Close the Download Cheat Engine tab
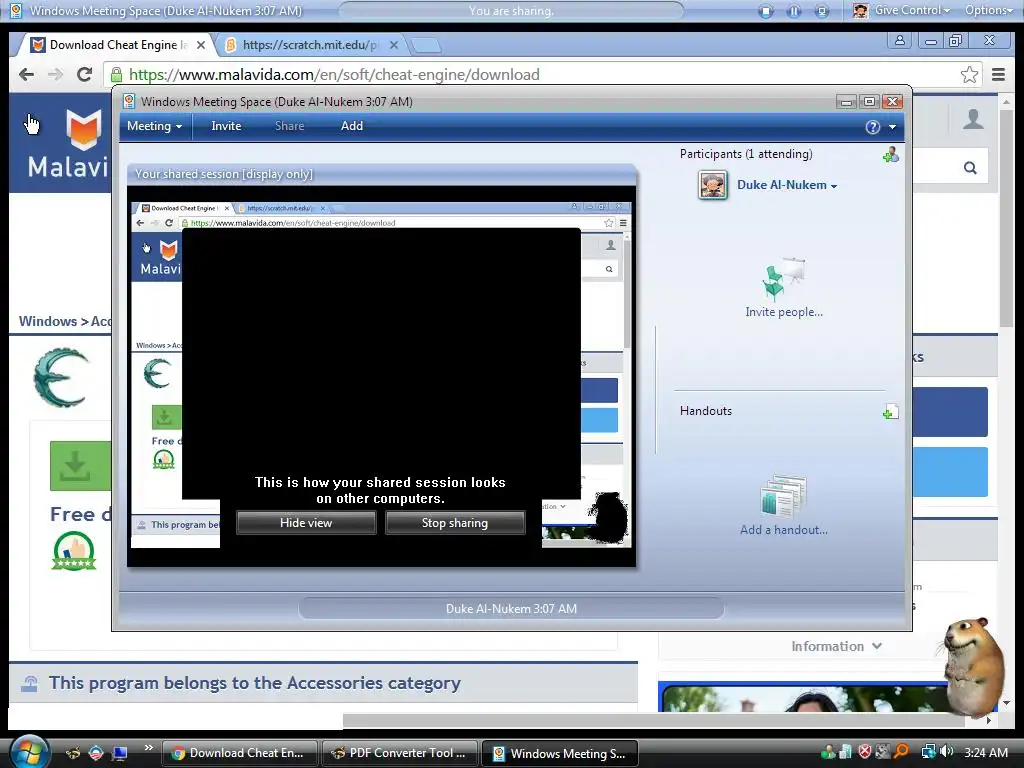 201,45
